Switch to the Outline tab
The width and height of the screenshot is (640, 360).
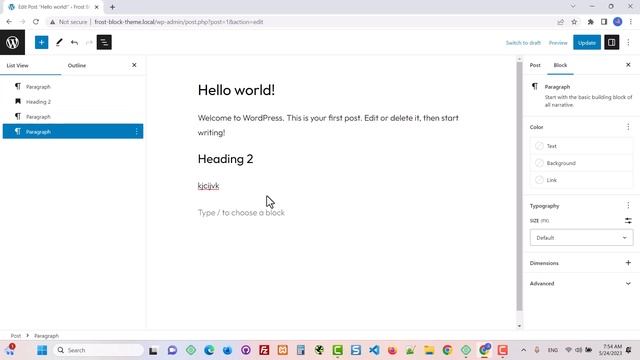[77, 65]
